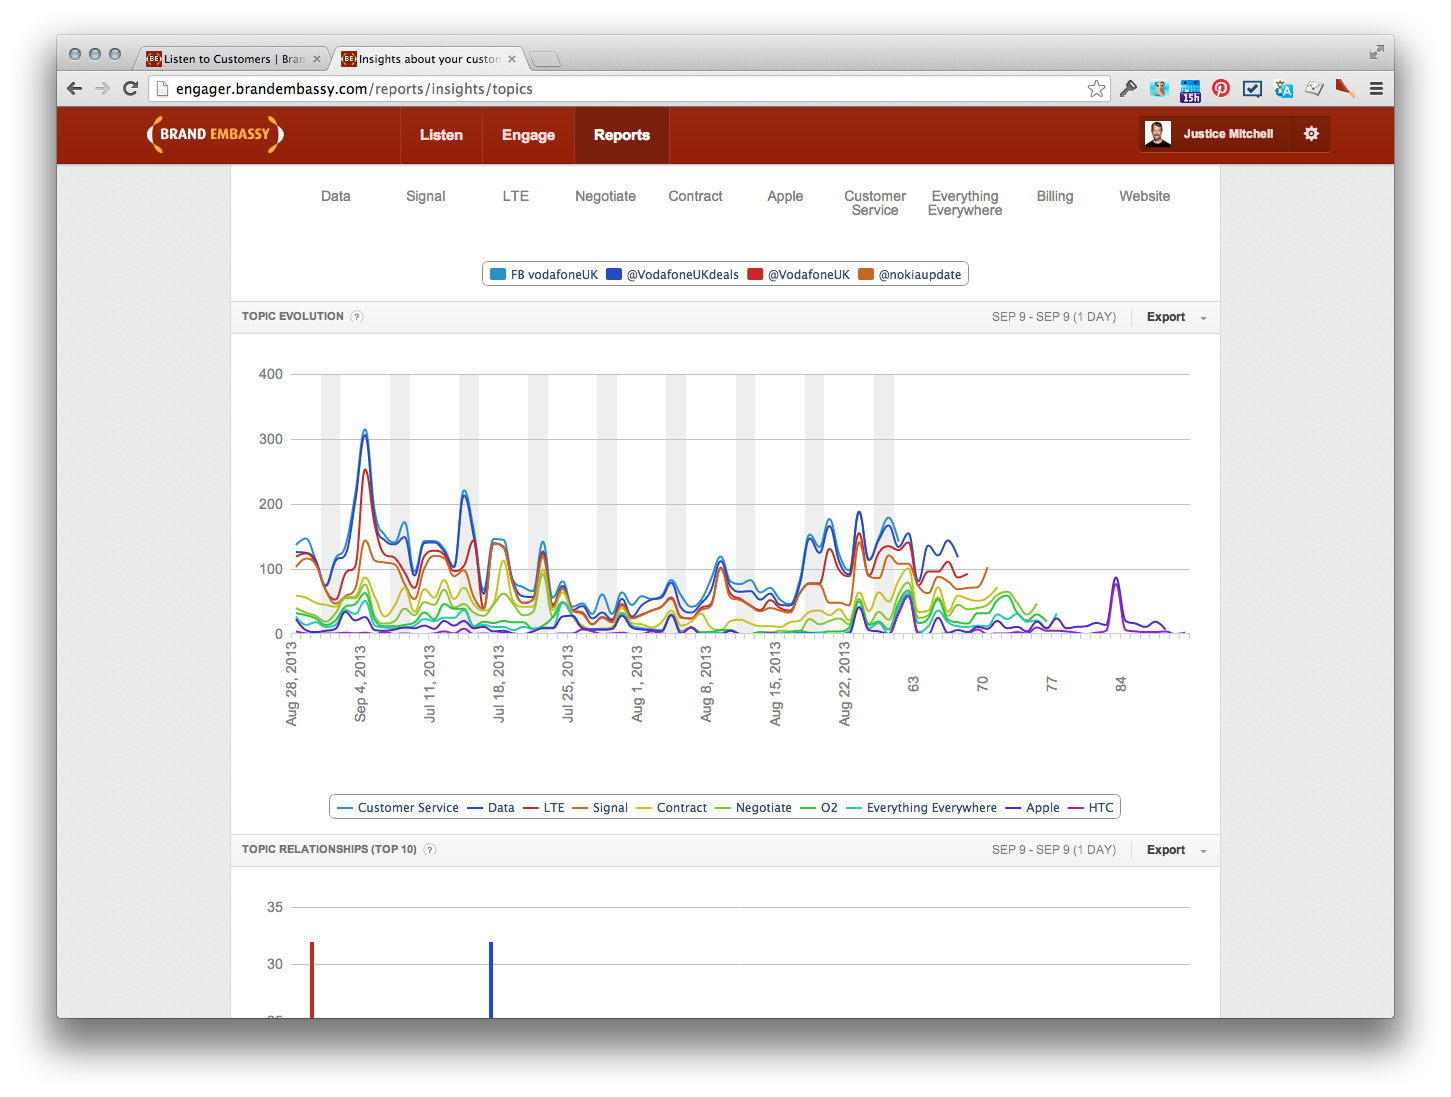1451x1097 pixels.
Task: Click the 15h timer extension icon
Action: point(1190,91)
